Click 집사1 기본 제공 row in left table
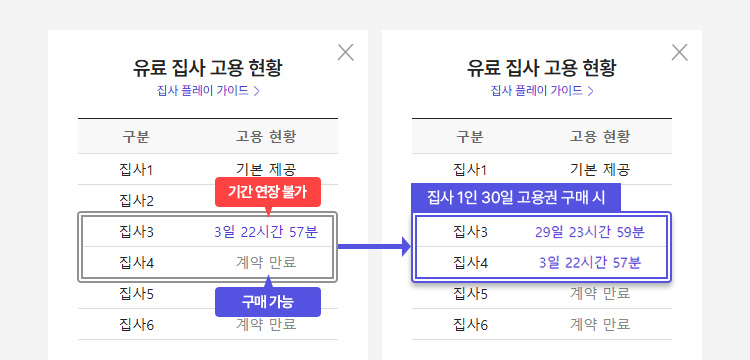Screen dimensions: 750x360 click(208, 169)
